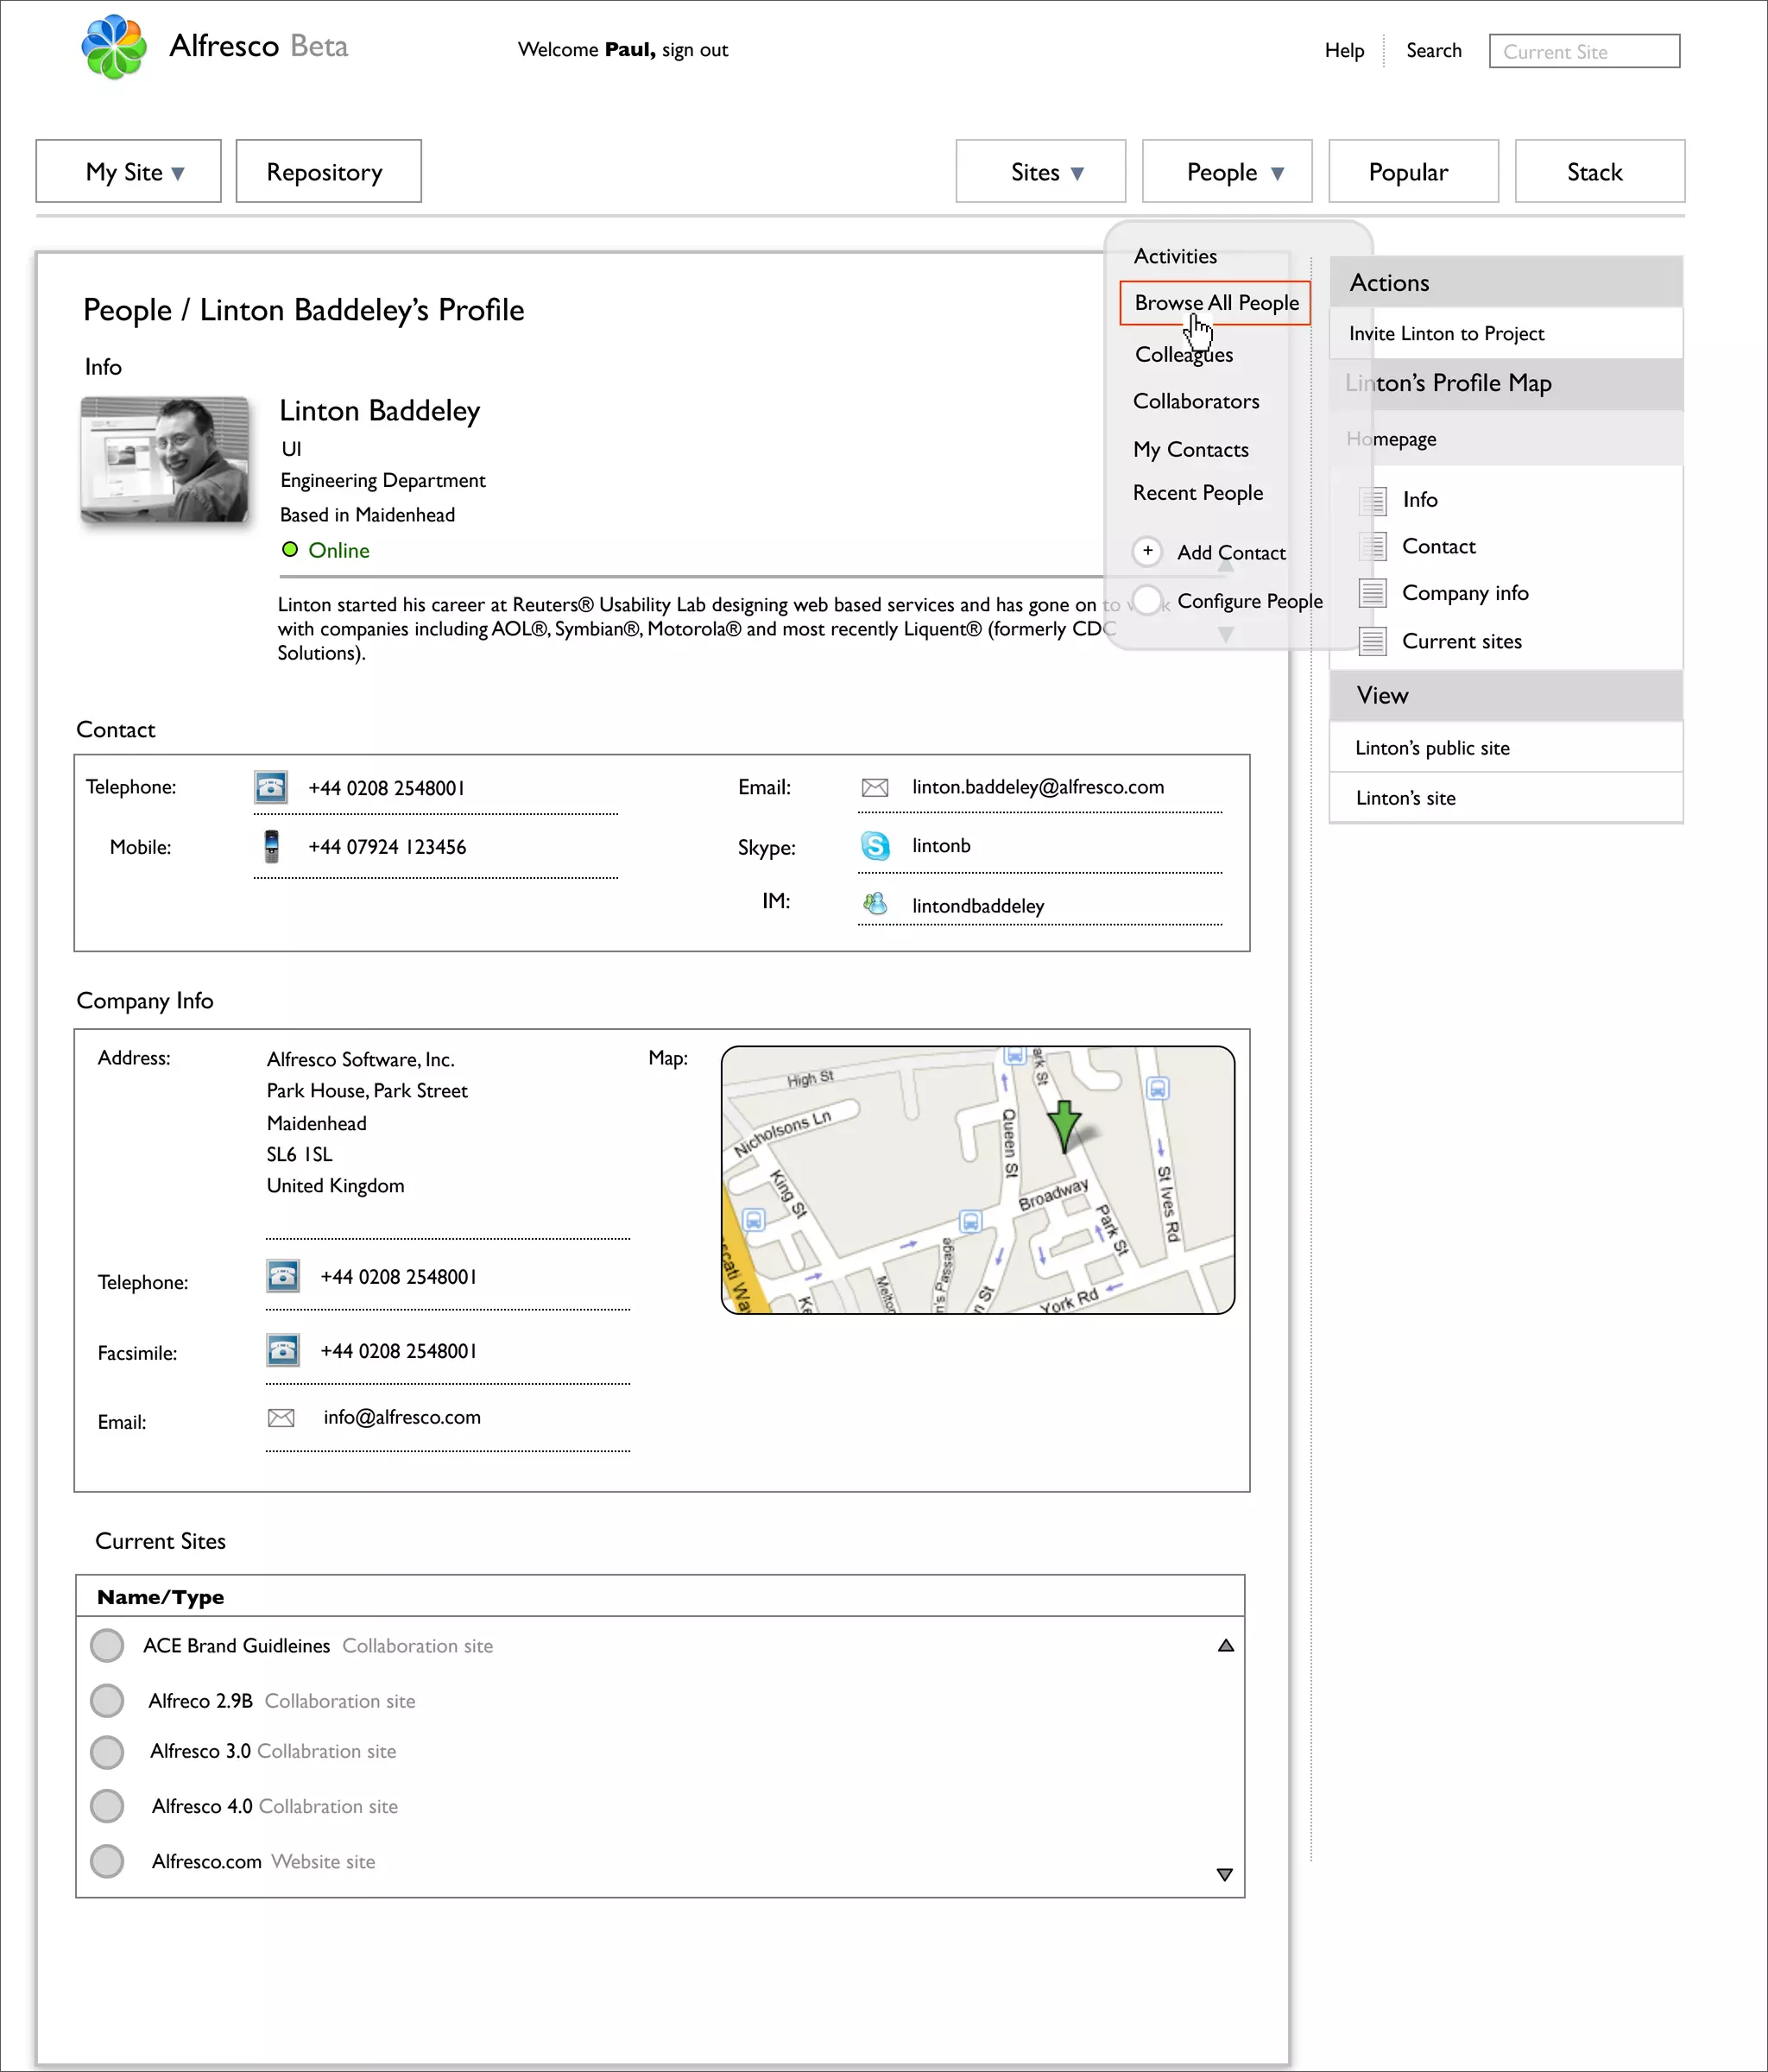Click the company Telephone phone icon
This screenshot has height=2072, width=1768.
[283, 1276]
